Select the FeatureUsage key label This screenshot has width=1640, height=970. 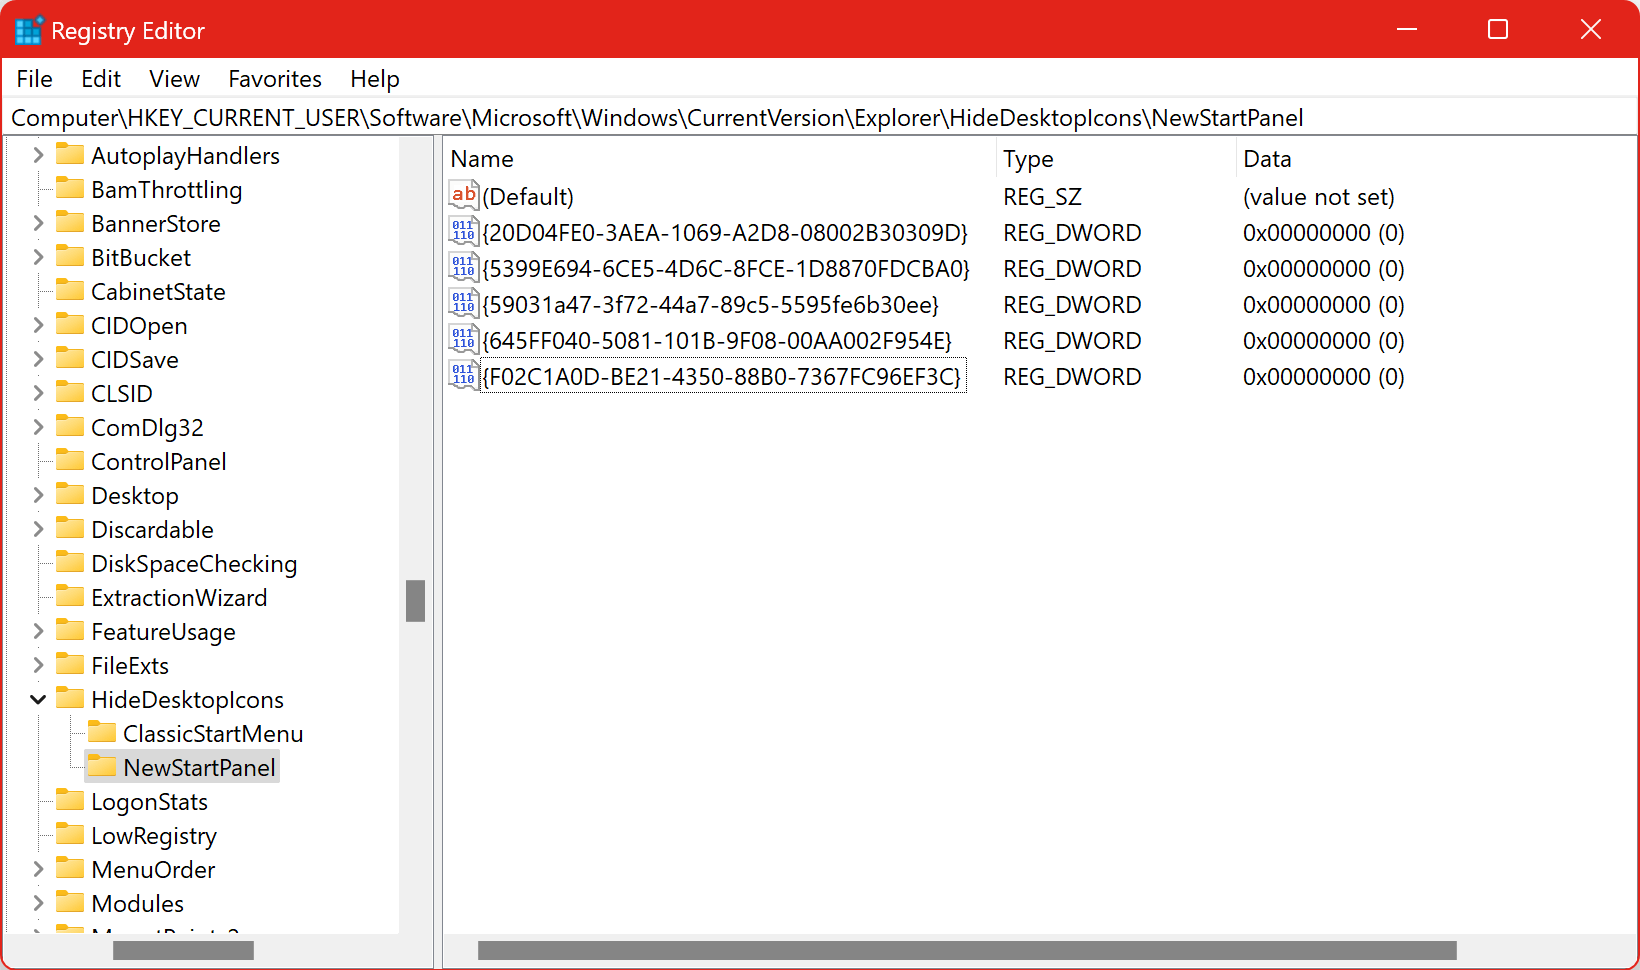click(x=163, y=632)
